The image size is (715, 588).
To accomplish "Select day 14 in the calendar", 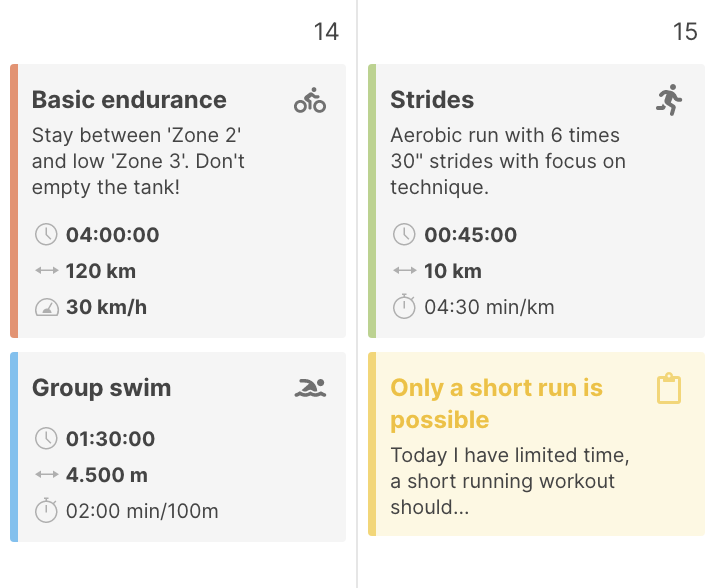I will click(326, 32).
